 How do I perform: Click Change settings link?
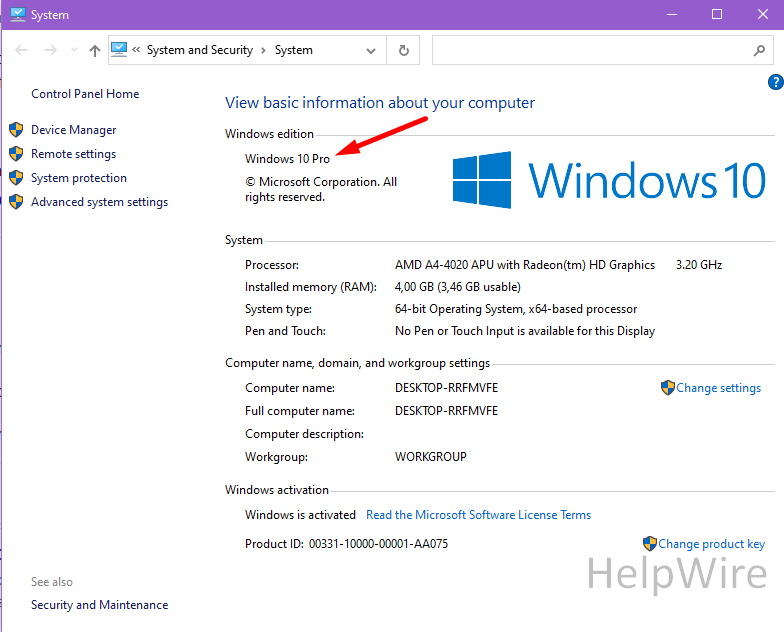click(718, 388)
